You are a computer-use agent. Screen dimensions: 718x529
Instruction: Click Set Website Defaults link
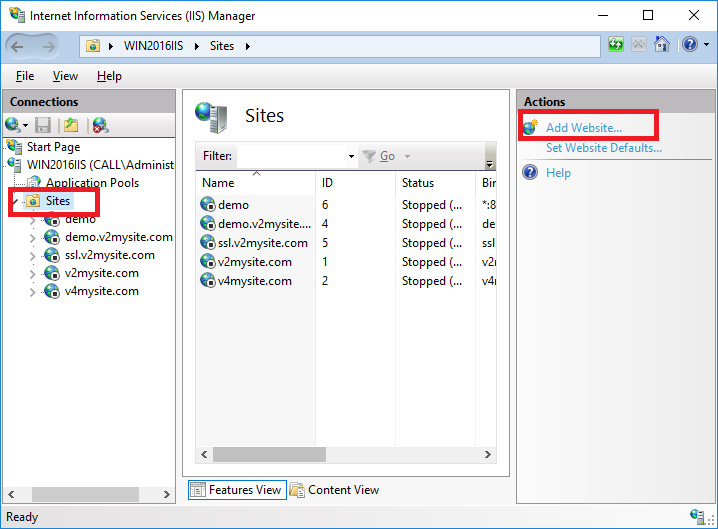point(604,148)
